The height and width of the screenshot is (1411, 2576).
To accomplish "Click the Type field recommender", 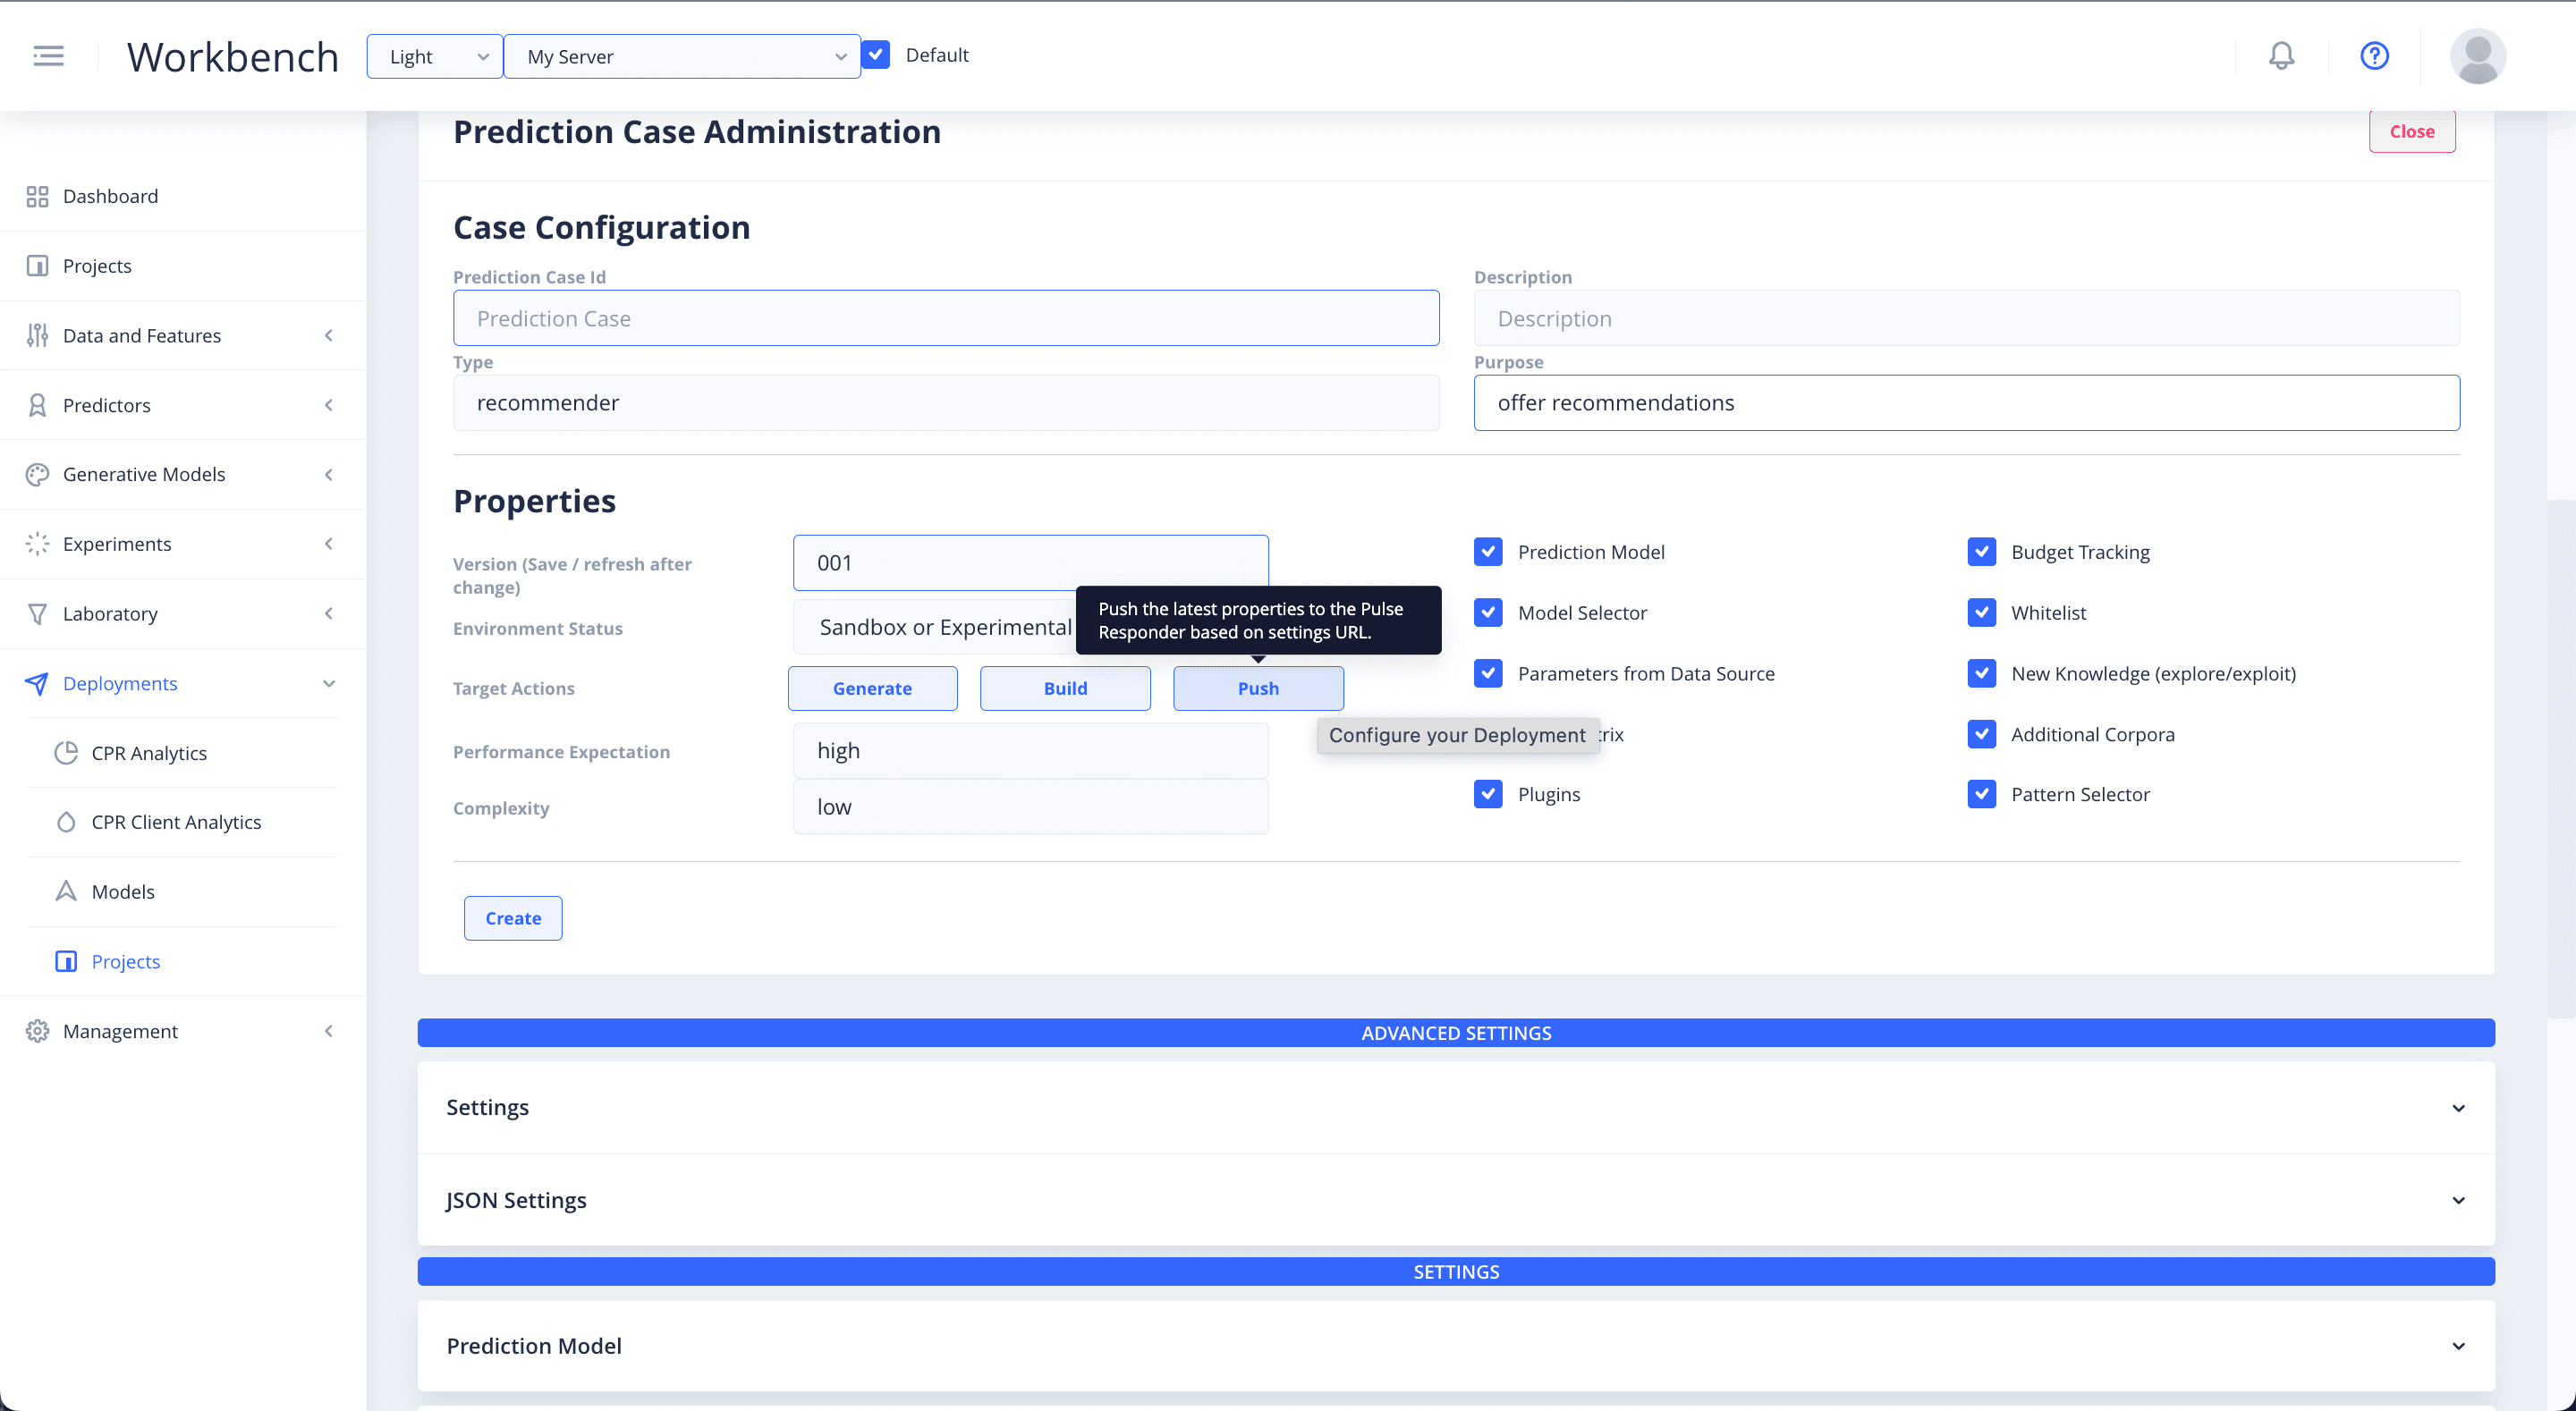I will [946, 403].
